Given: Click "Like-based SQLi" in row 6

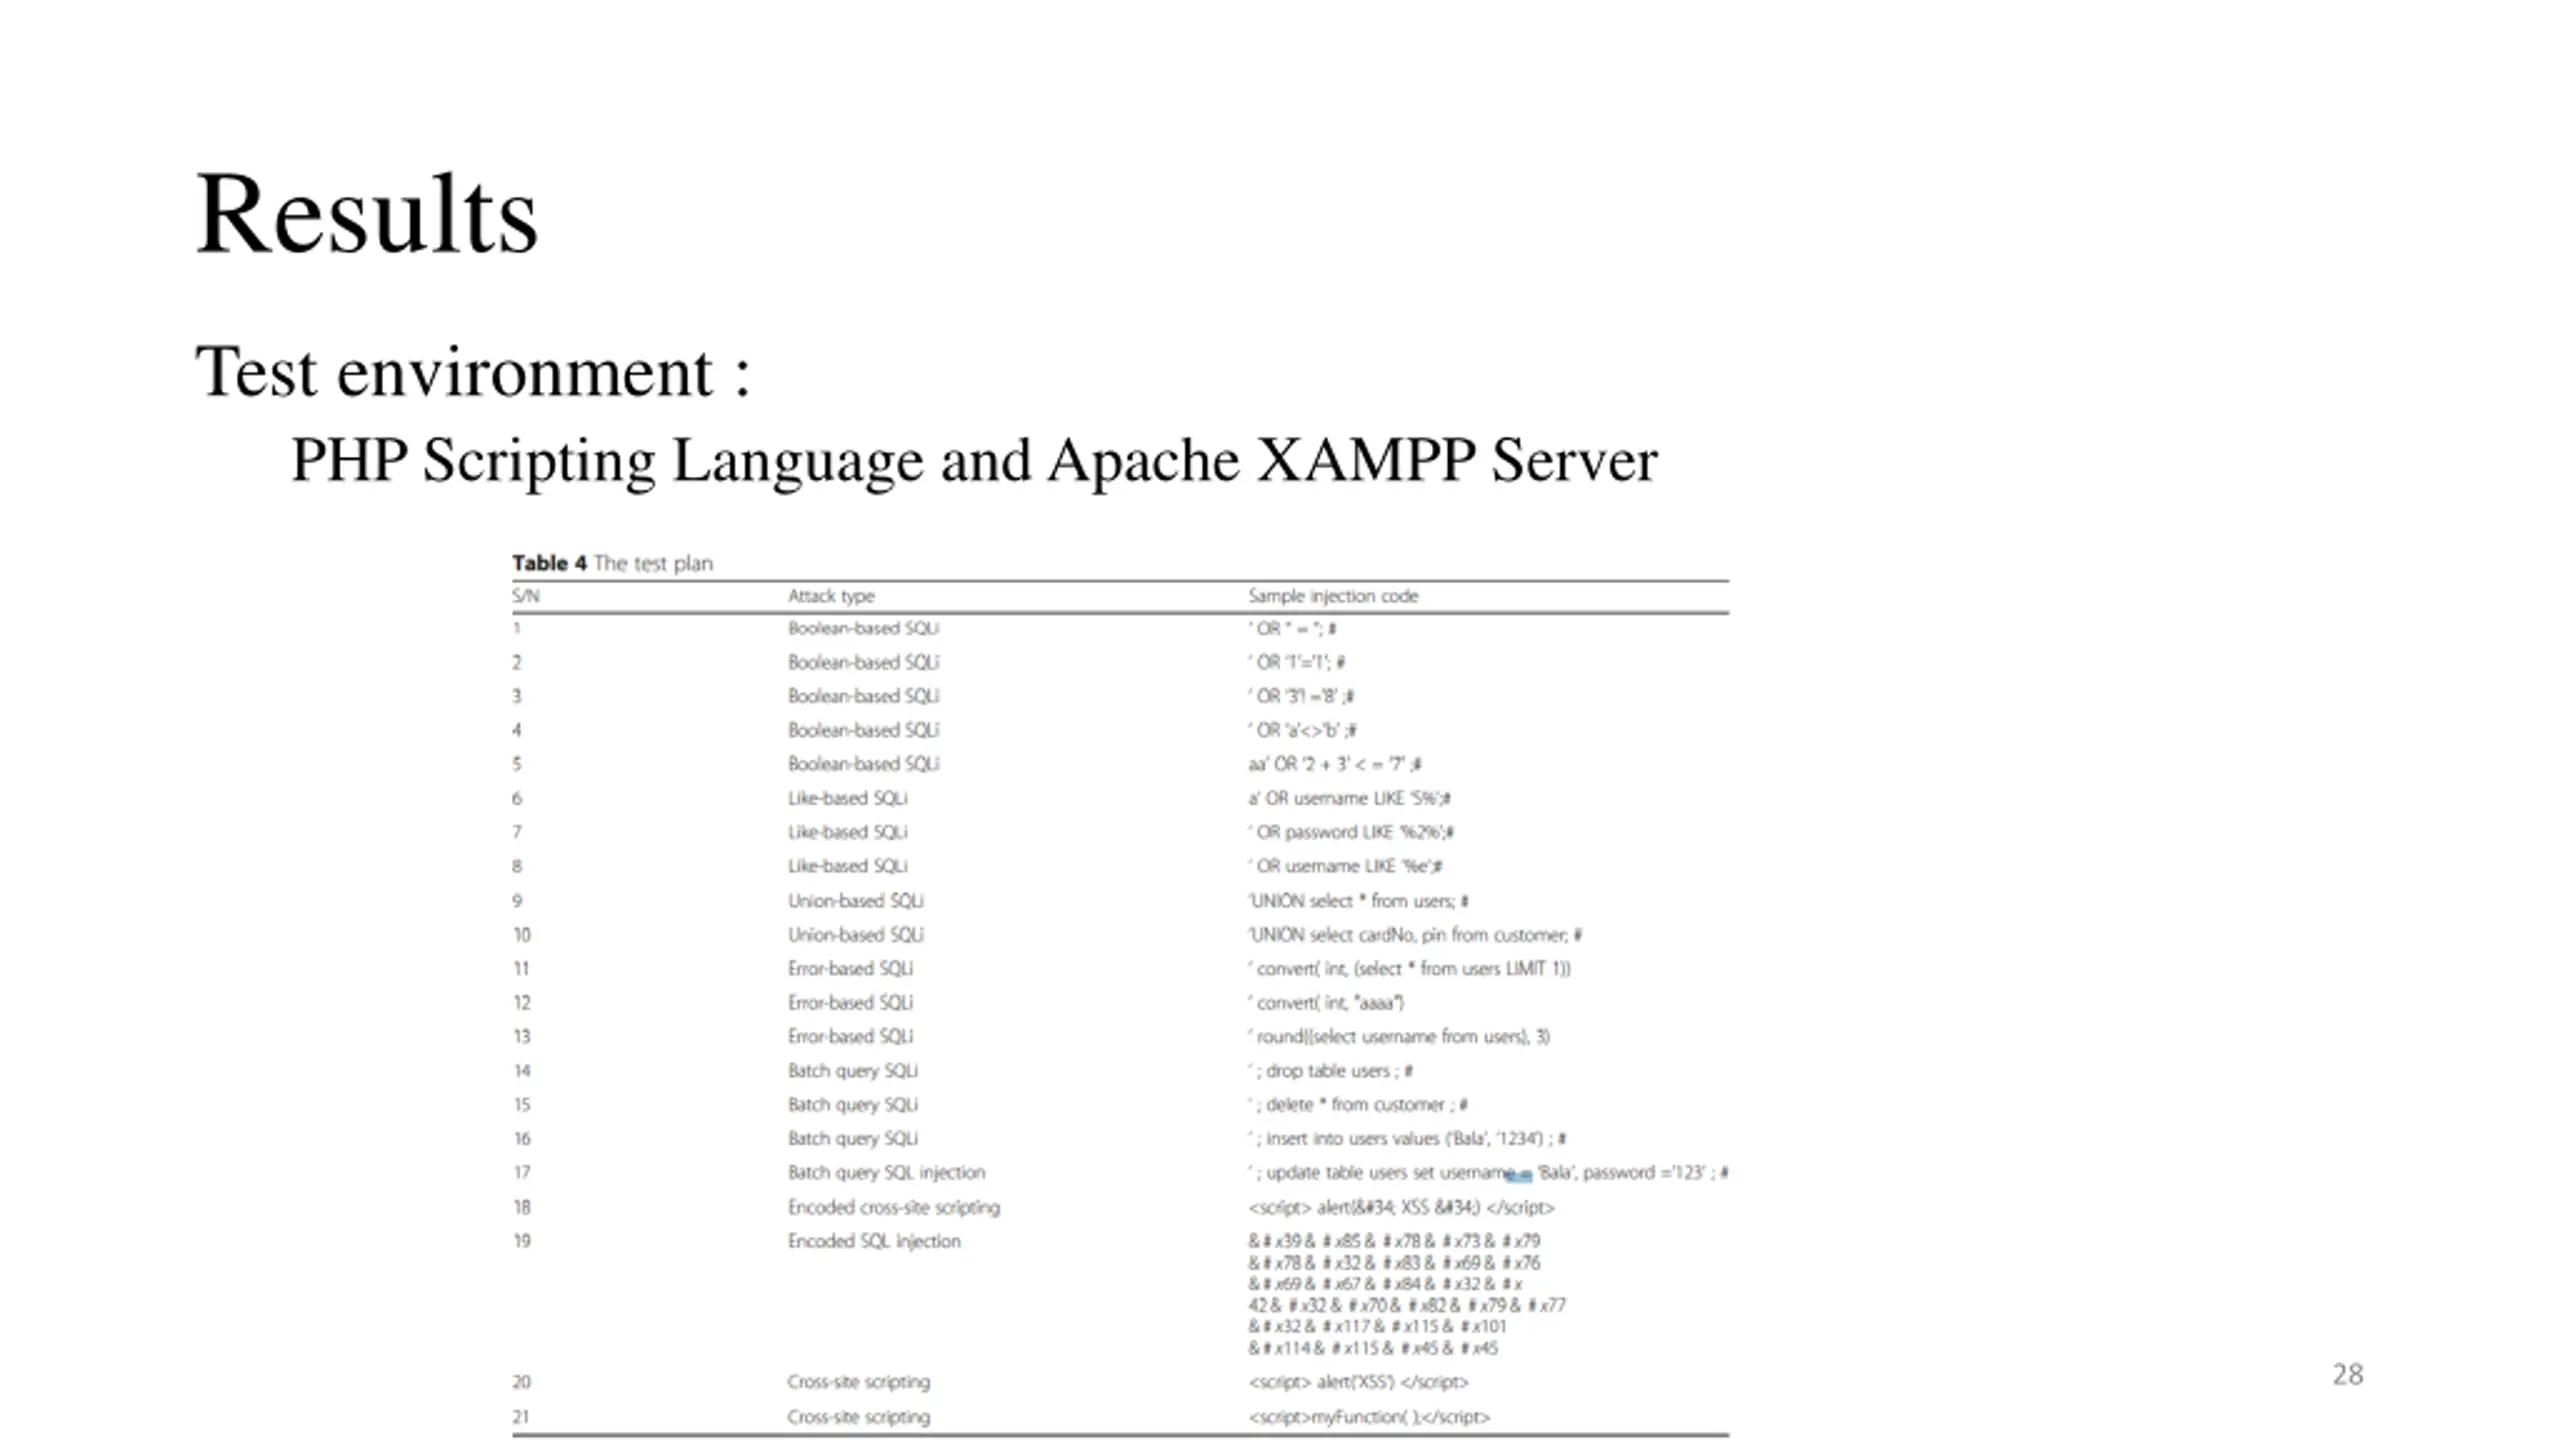Looking at the screenshot, I should coord(847,798).
